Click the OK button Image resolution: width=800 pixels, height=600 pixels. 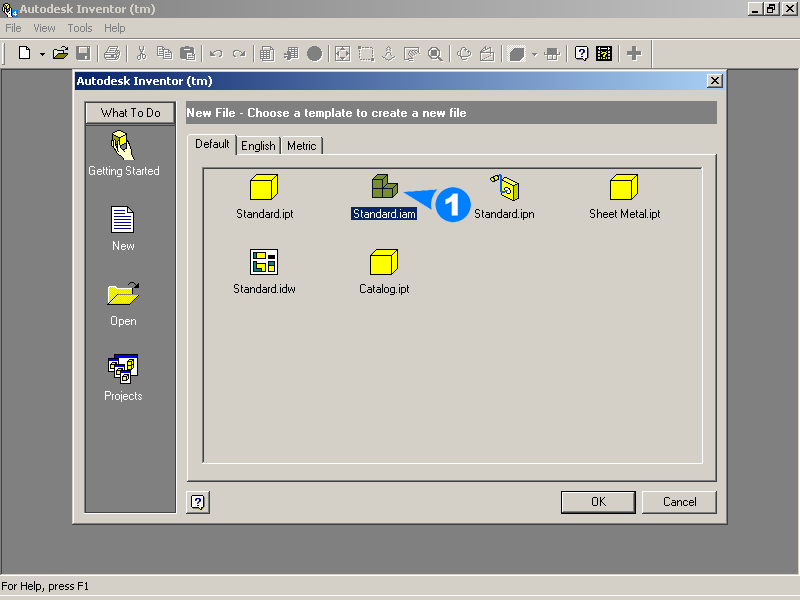pos(598,502)
